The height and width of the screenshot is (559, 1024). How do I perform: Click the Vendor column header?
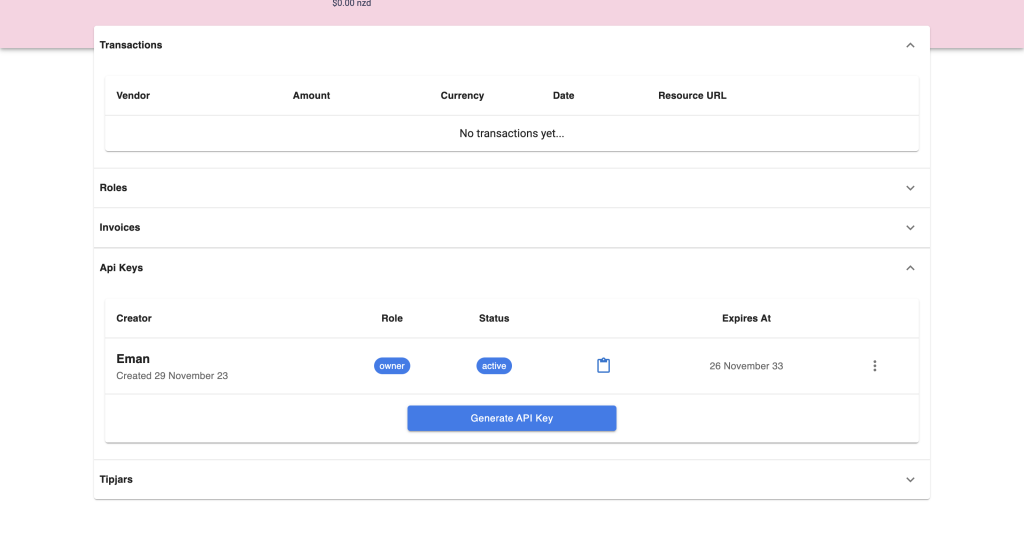point(133,96)
